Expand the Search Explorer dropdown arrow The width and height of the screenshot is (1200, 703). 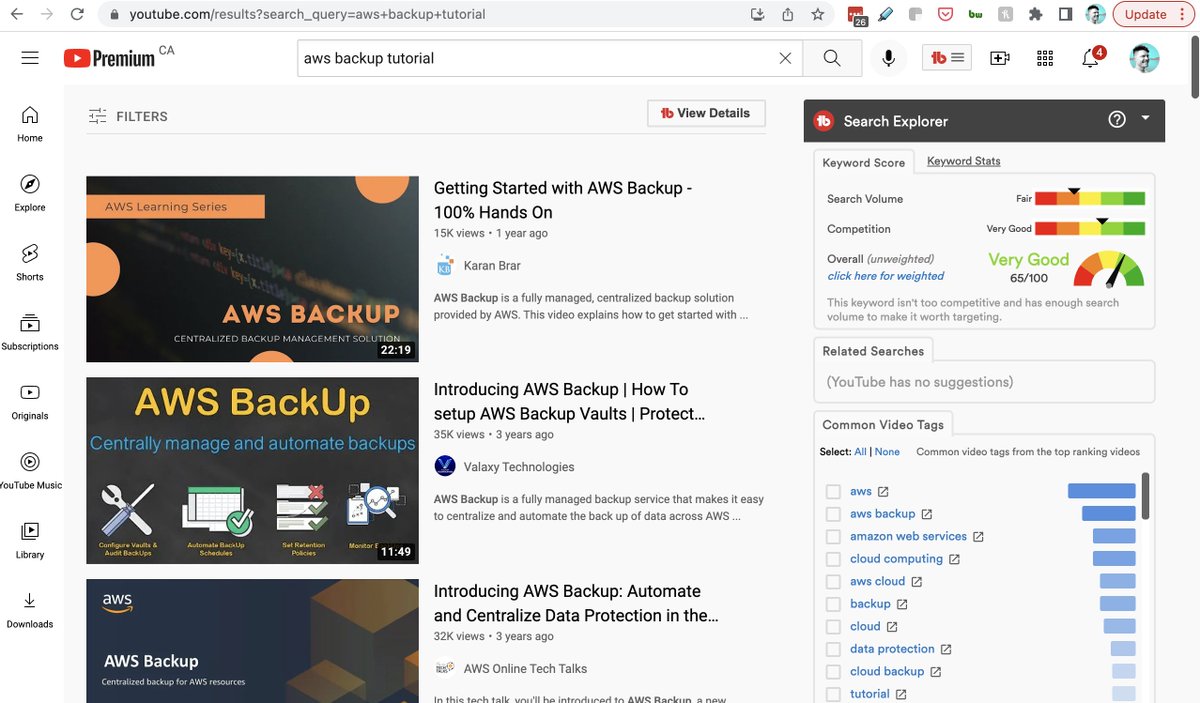coord(1146,119)
